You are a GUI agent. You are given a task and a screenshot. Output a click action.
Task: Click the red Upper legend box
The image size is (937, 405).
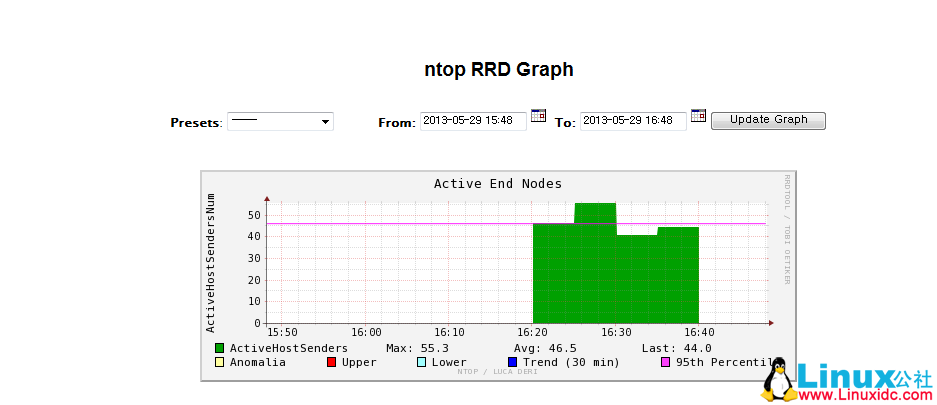tap(332, 362)
